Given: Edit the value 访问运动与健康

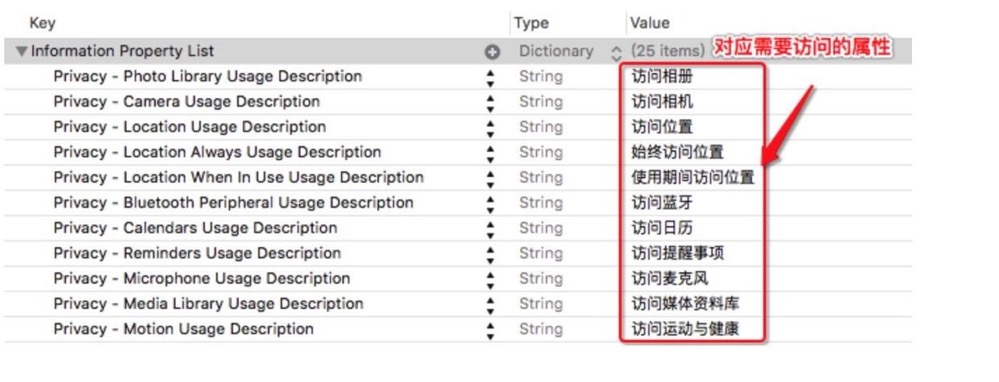Looking at the screenshot, I should [685, 329].
